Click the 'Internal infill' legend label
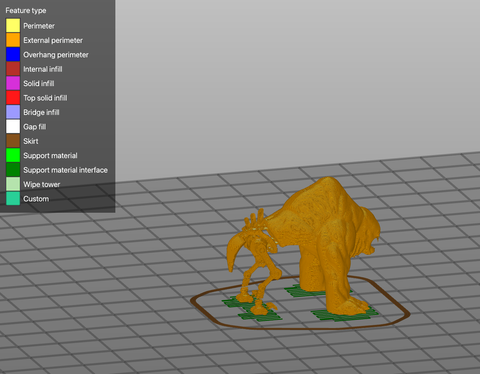Image resolution: width=480 pixels, height=374 pixels. click(43, 69)
